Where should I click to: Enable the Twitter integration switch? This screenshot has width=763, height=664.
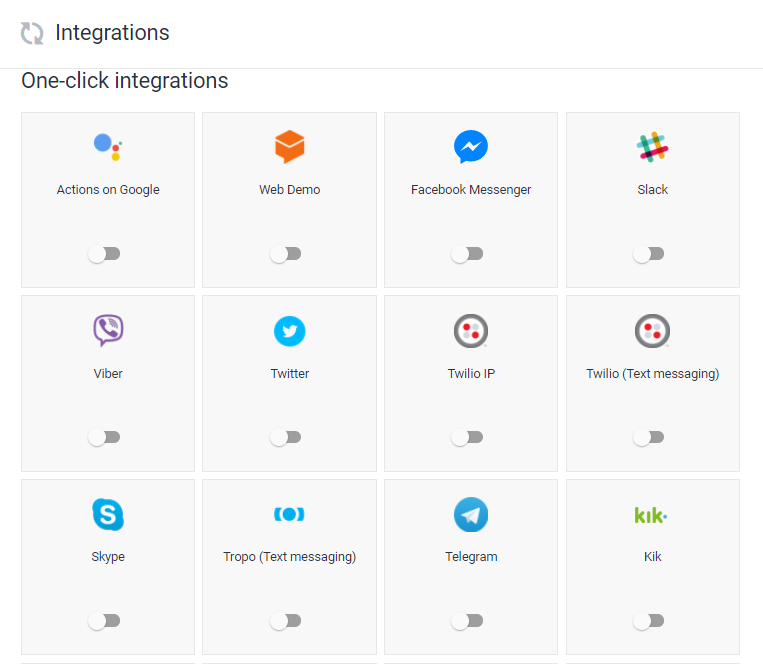[285, 437]
